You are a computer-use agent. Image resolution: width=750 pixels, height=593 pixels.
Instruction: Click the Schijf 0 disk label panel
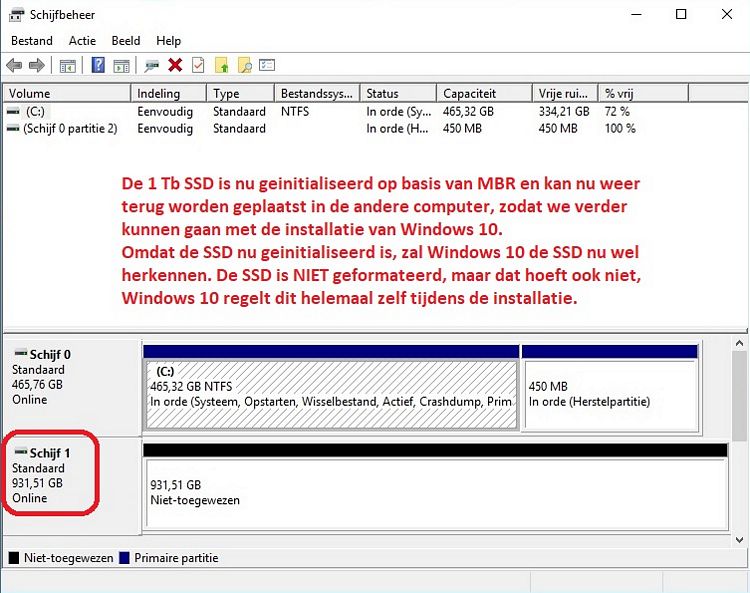(73, 387)
